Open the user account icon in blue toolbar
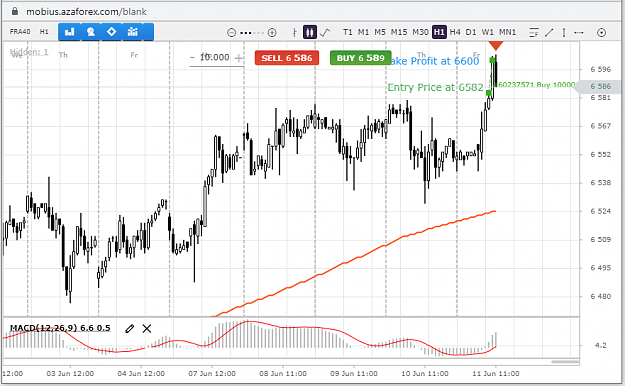625x386 pixels. pyautogui.click(x=90, y=32)
